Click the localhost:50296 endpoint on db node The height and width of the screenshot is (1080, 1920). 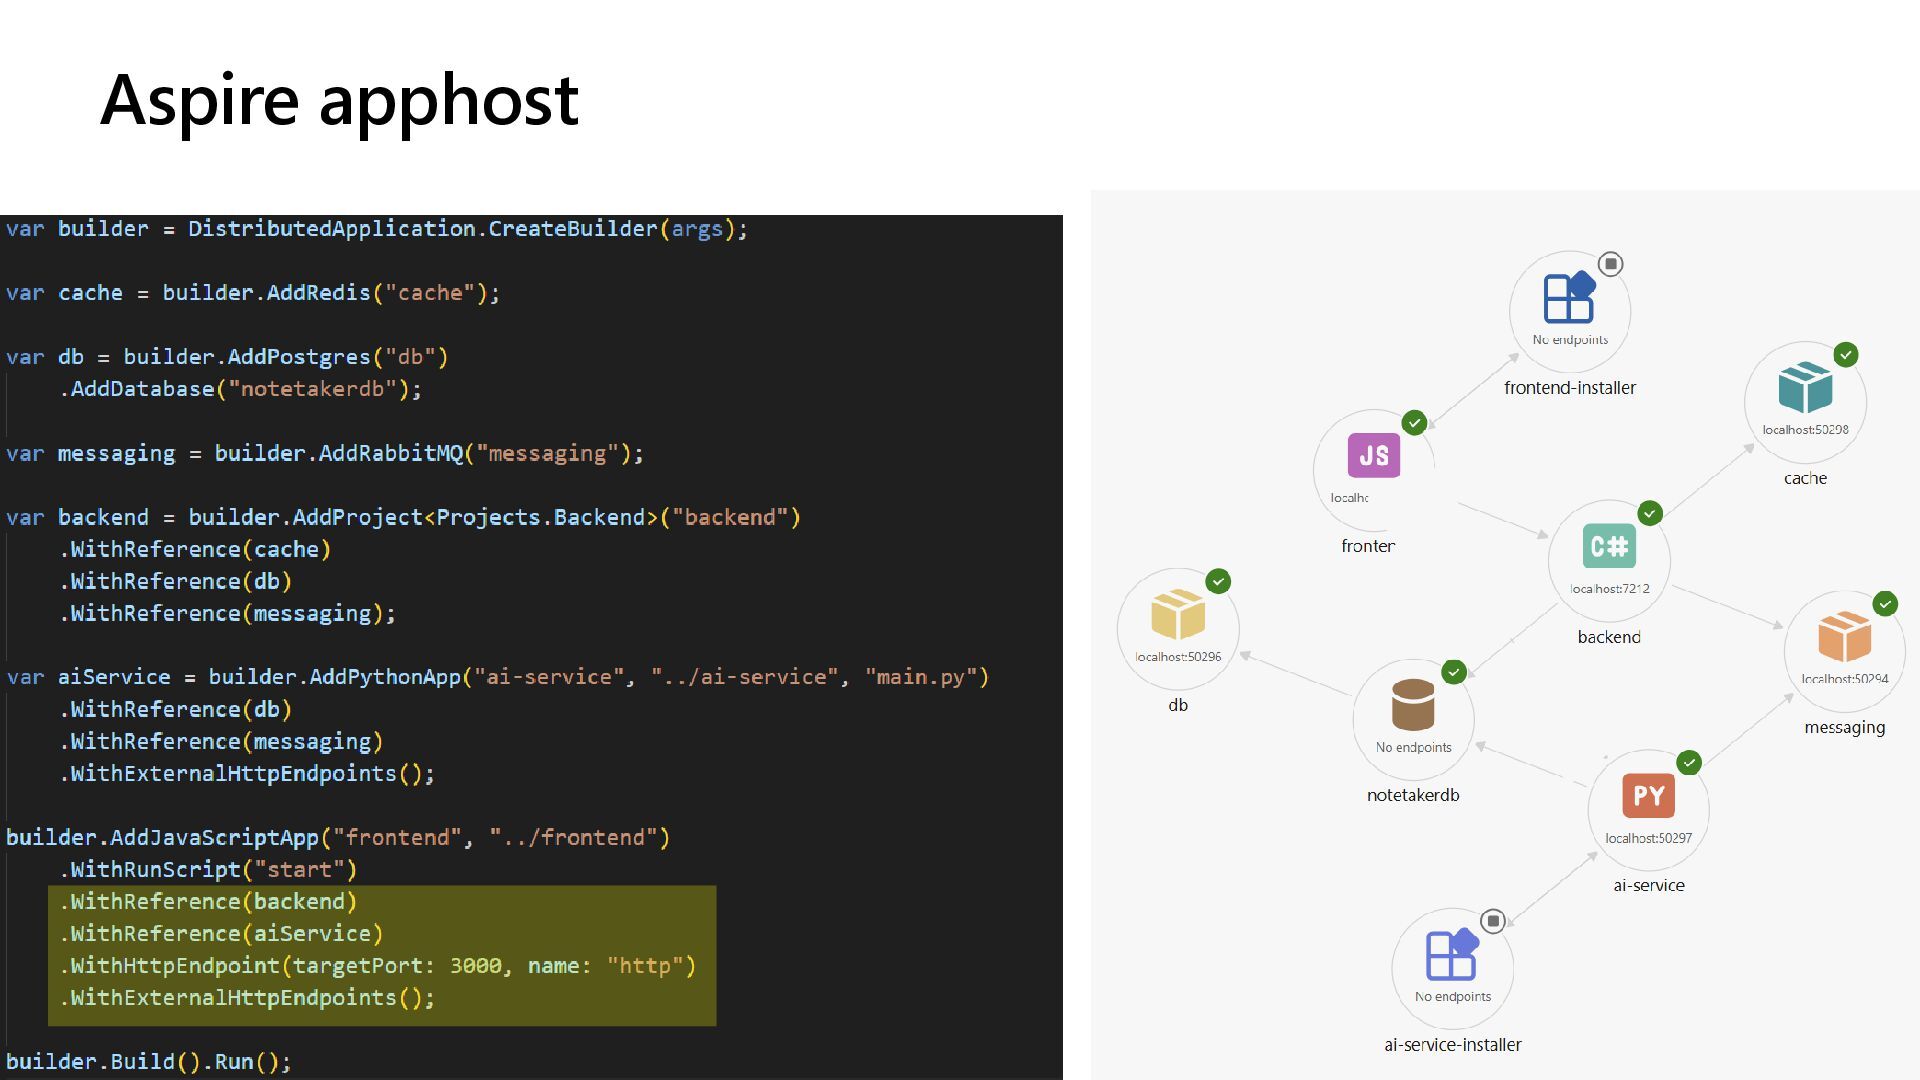[1178, 657]
